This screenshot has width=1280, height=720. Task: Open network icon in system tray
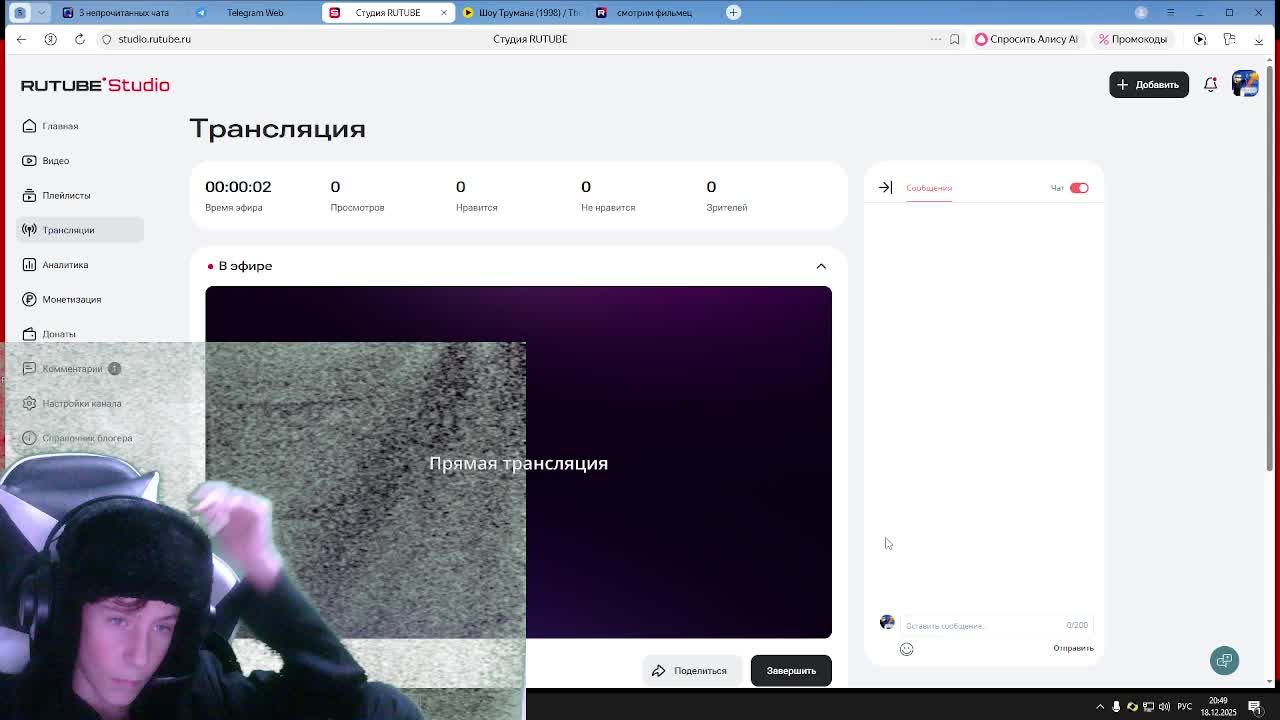pyautogui.click(x=1148, y=707)
